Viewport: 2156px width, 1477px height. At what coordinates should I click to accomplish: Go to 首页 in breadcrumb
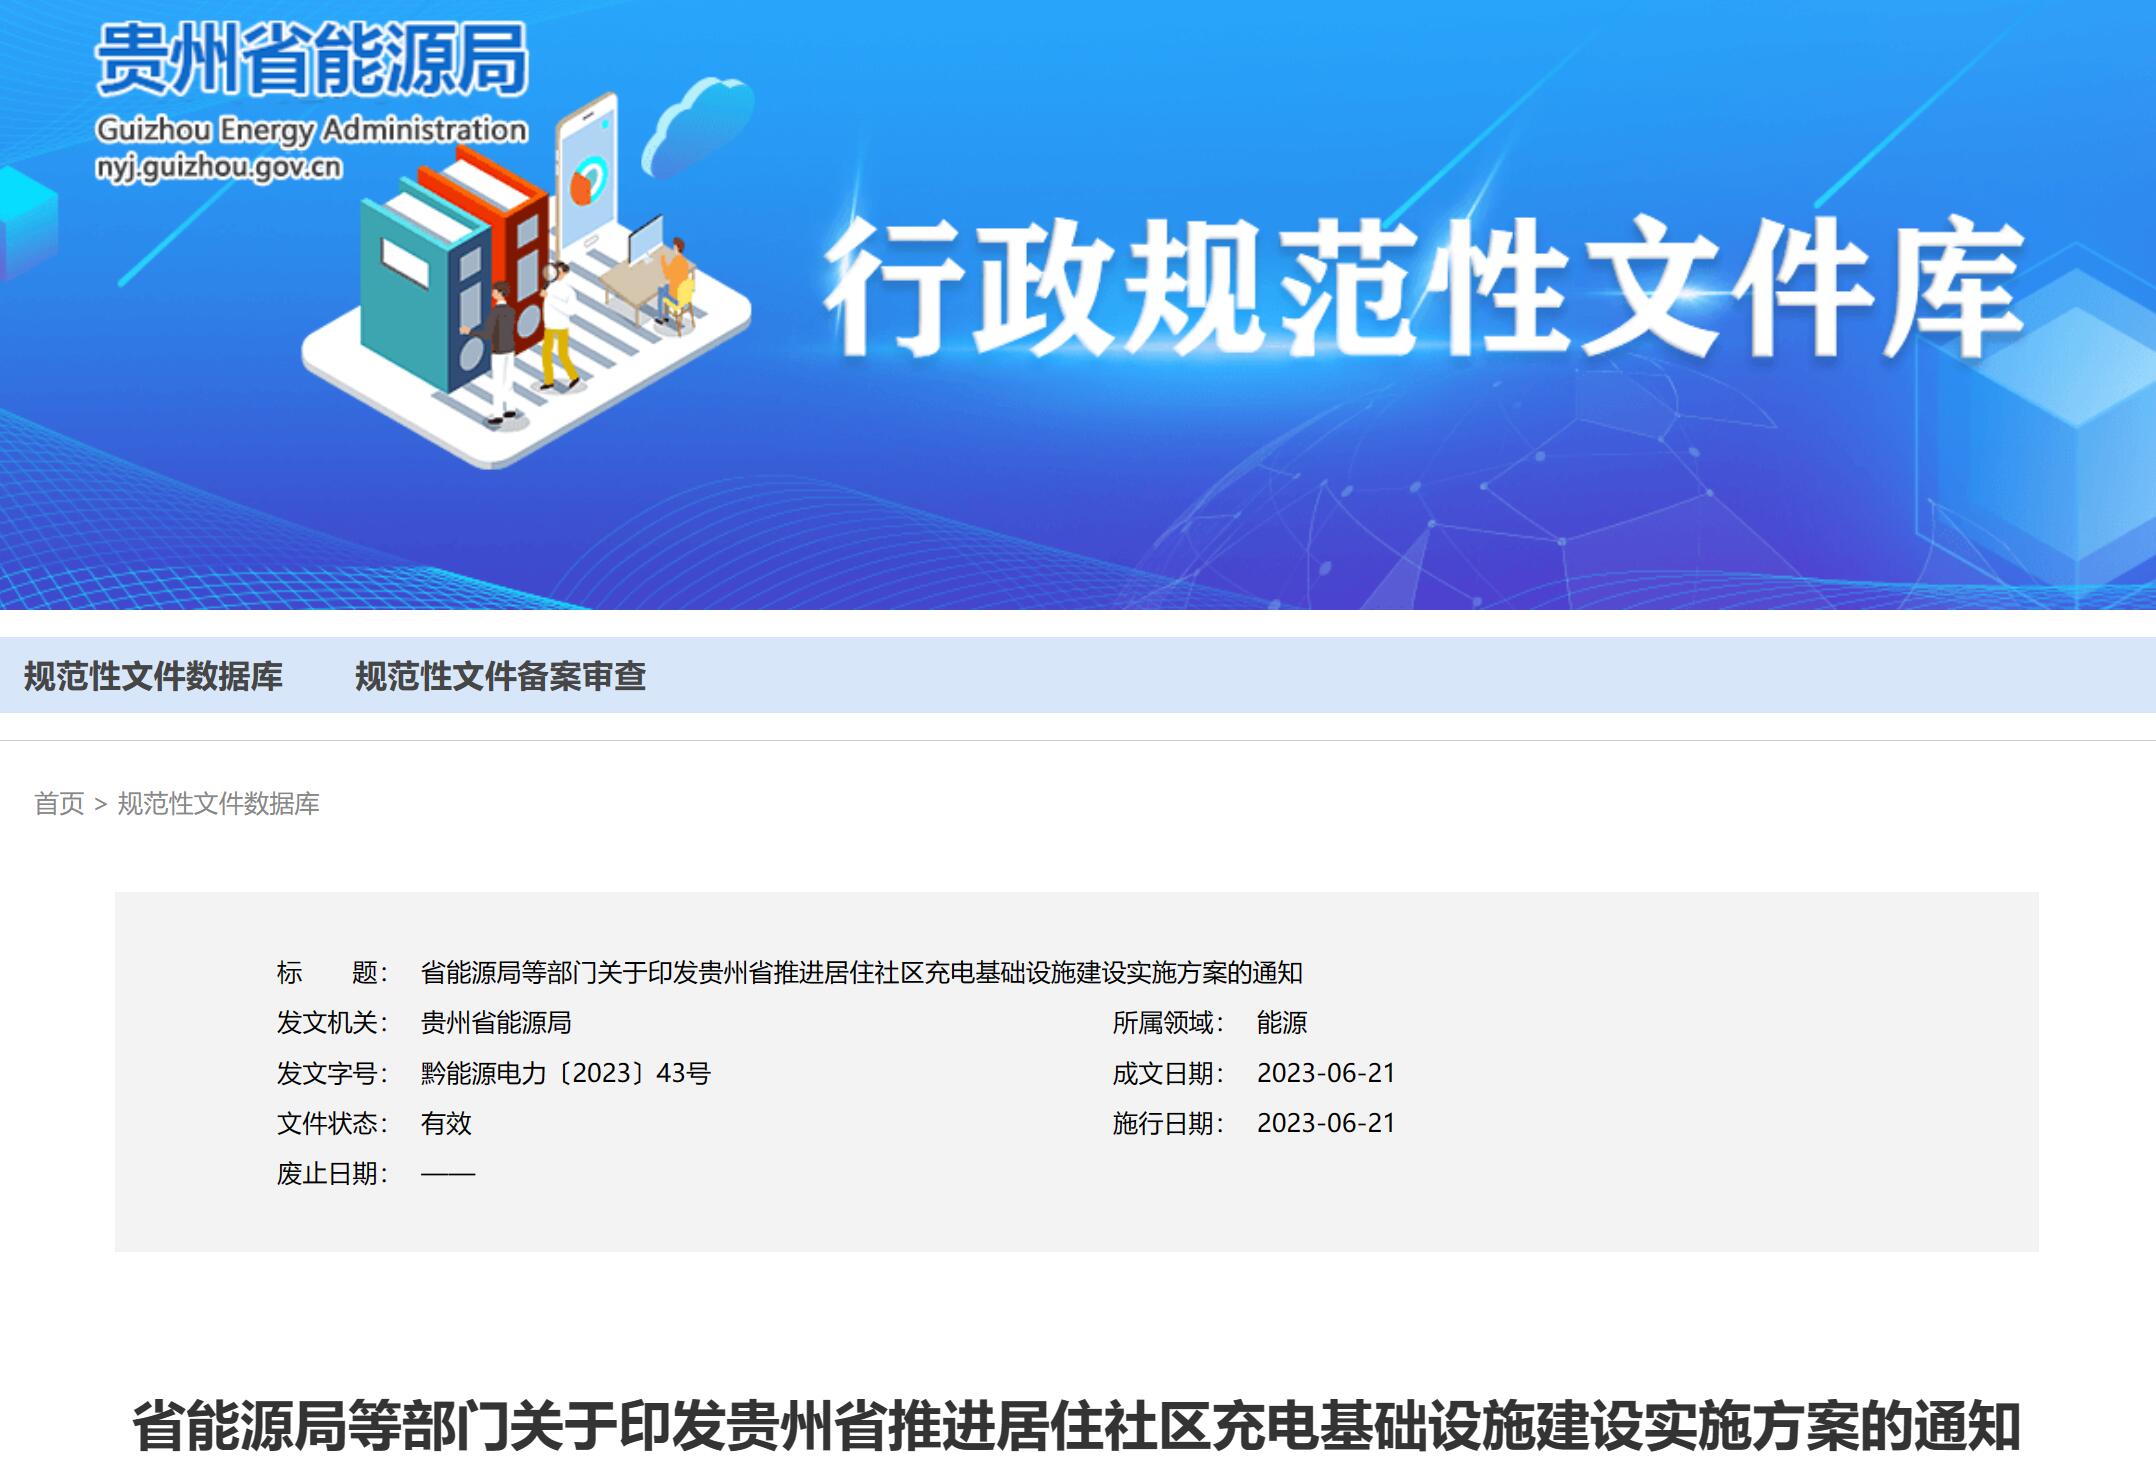(x=59, y=804)
